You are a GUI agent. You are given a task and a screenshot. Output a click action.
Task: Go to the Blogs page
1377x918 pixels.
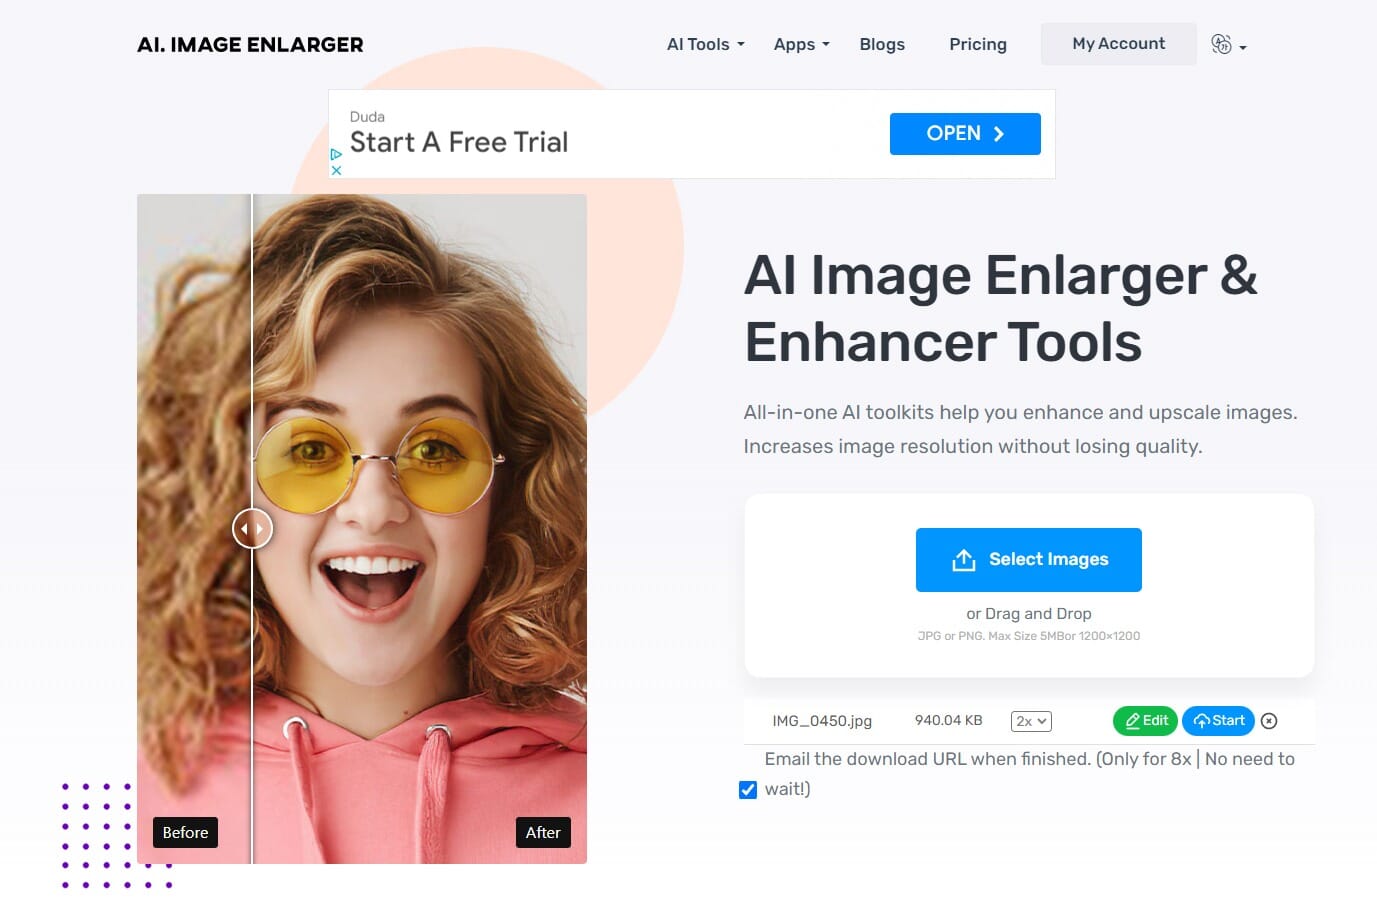coord(881,44)
